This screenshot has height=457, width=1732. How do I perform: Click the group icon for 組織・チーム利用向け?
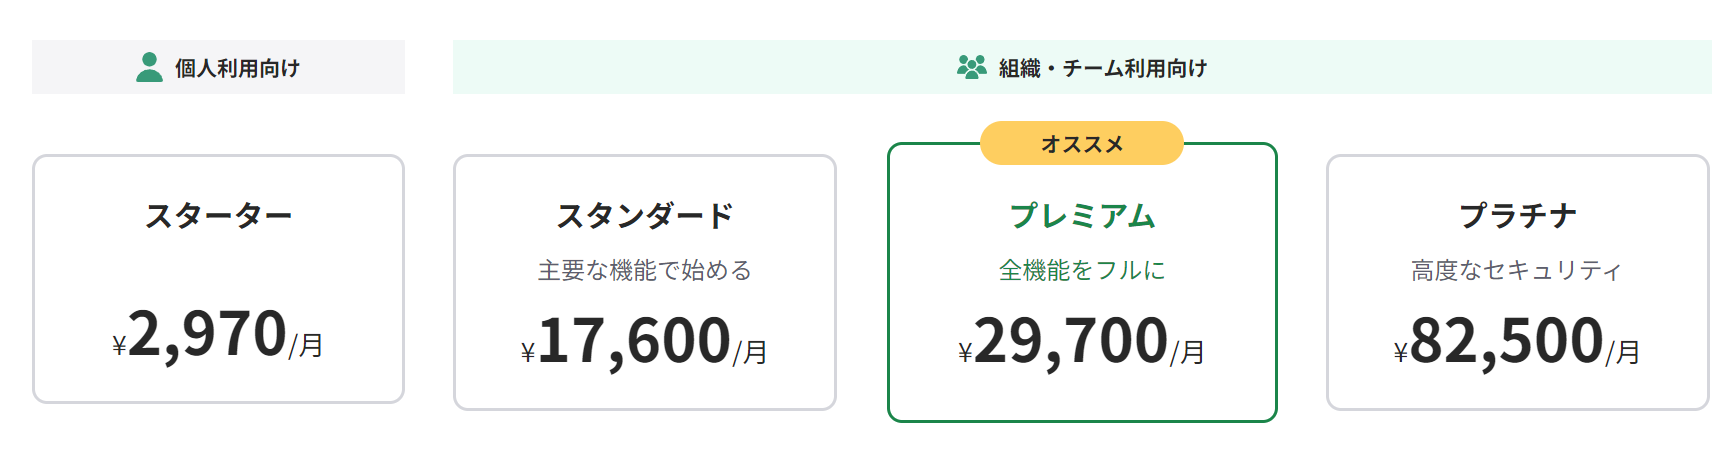[971, 67]
